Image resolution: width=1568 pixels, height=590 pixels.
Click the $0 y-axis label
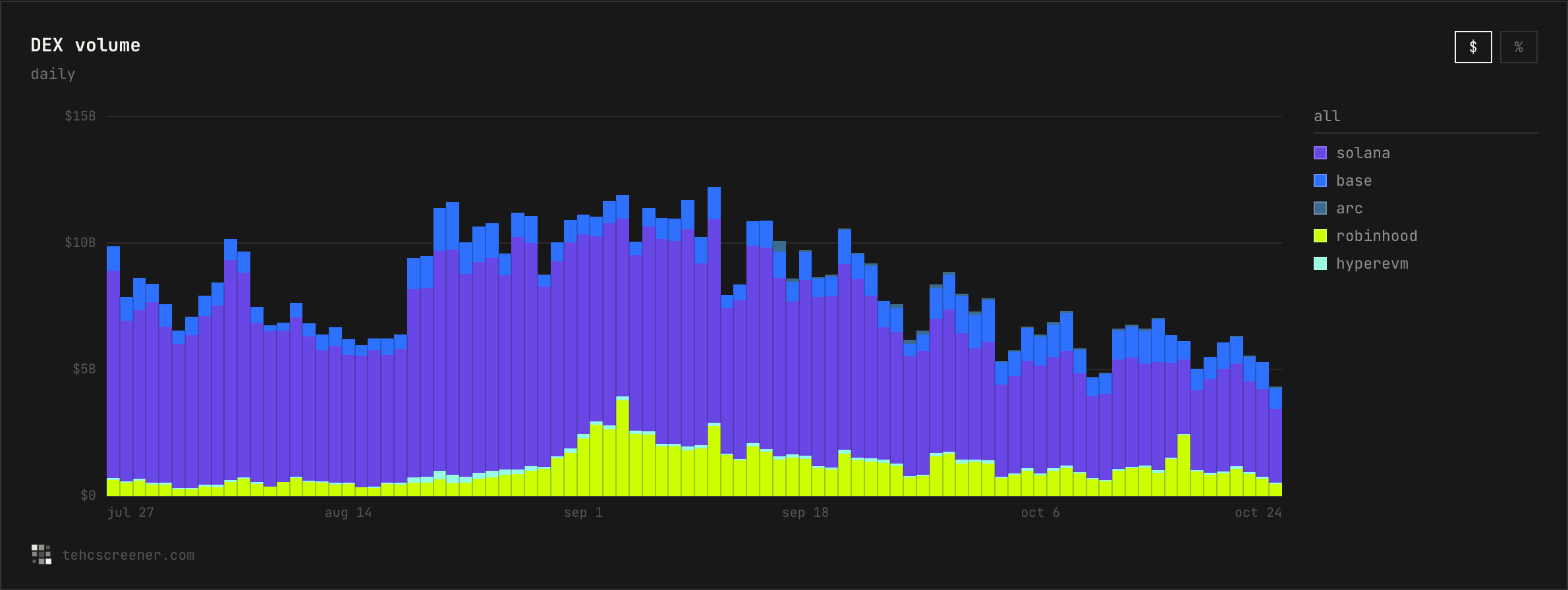coord(88,495)
